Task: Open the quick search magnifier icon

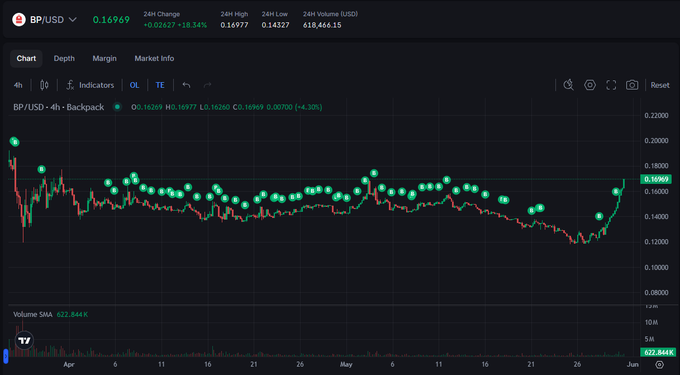Action: pyautogui.click(x=568, y=85)
